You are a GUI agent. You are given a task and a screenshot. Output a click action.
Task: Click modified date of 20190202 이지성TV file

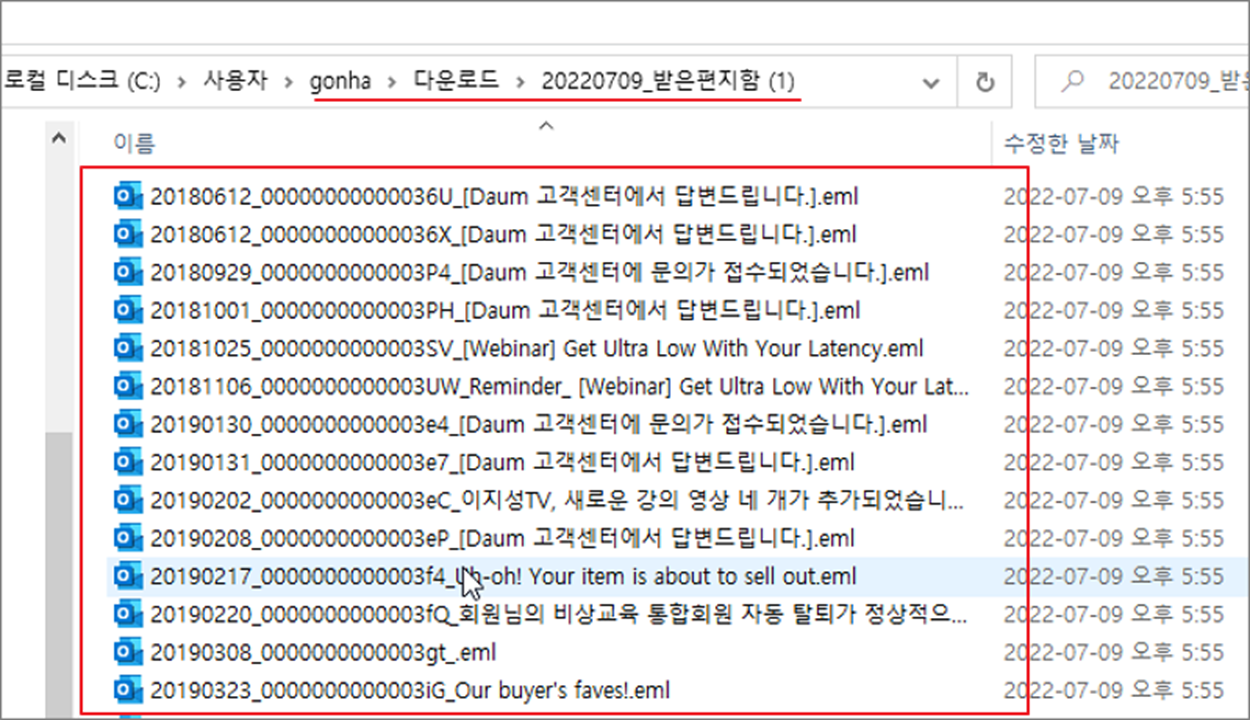pyautogui.click(x=1113, y=500)
